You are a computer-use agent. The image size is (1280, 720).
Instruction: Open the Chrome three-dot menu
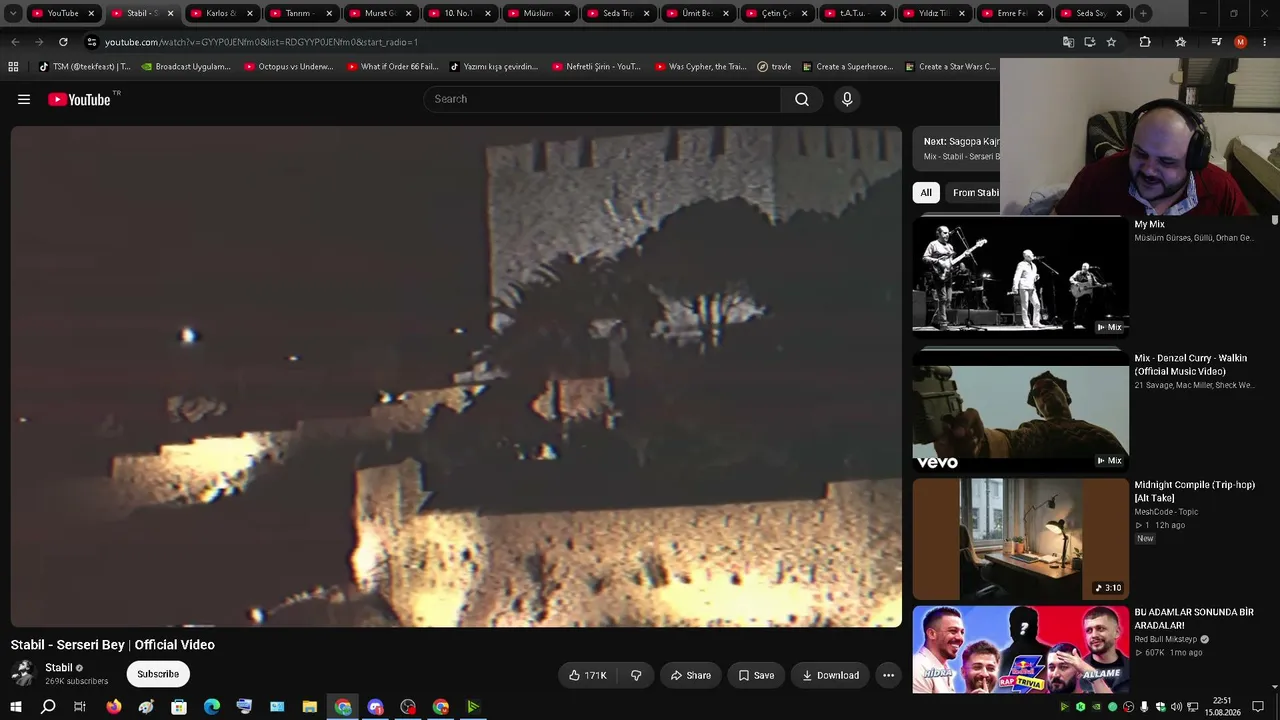click(x=1265, y=42)
